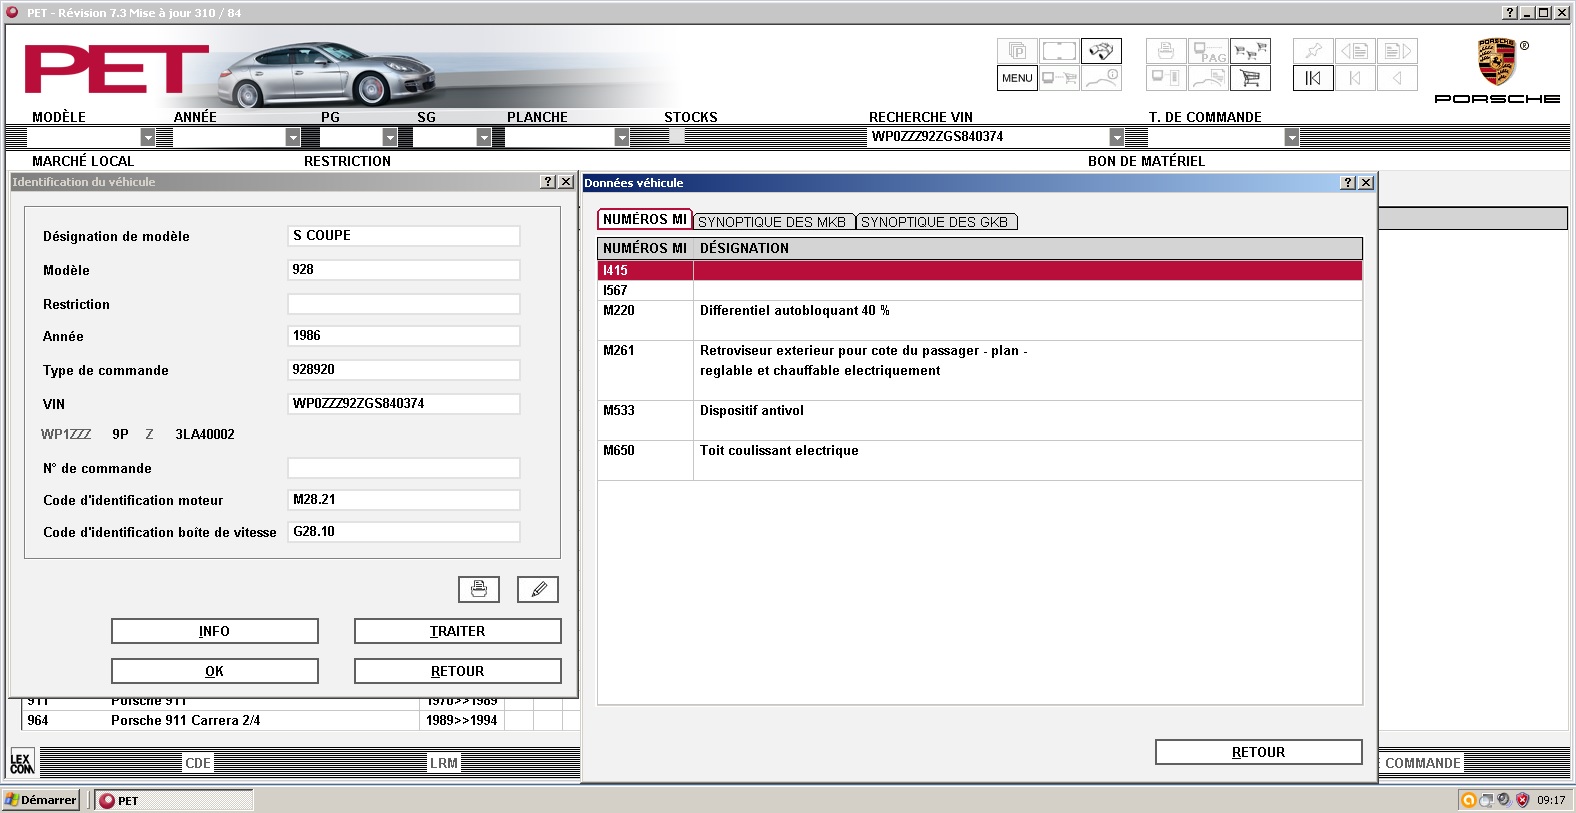Select the NUMÉROS MI tab
The height and width of the screenshot is (813, 1576).
click(x=645, y=219)
